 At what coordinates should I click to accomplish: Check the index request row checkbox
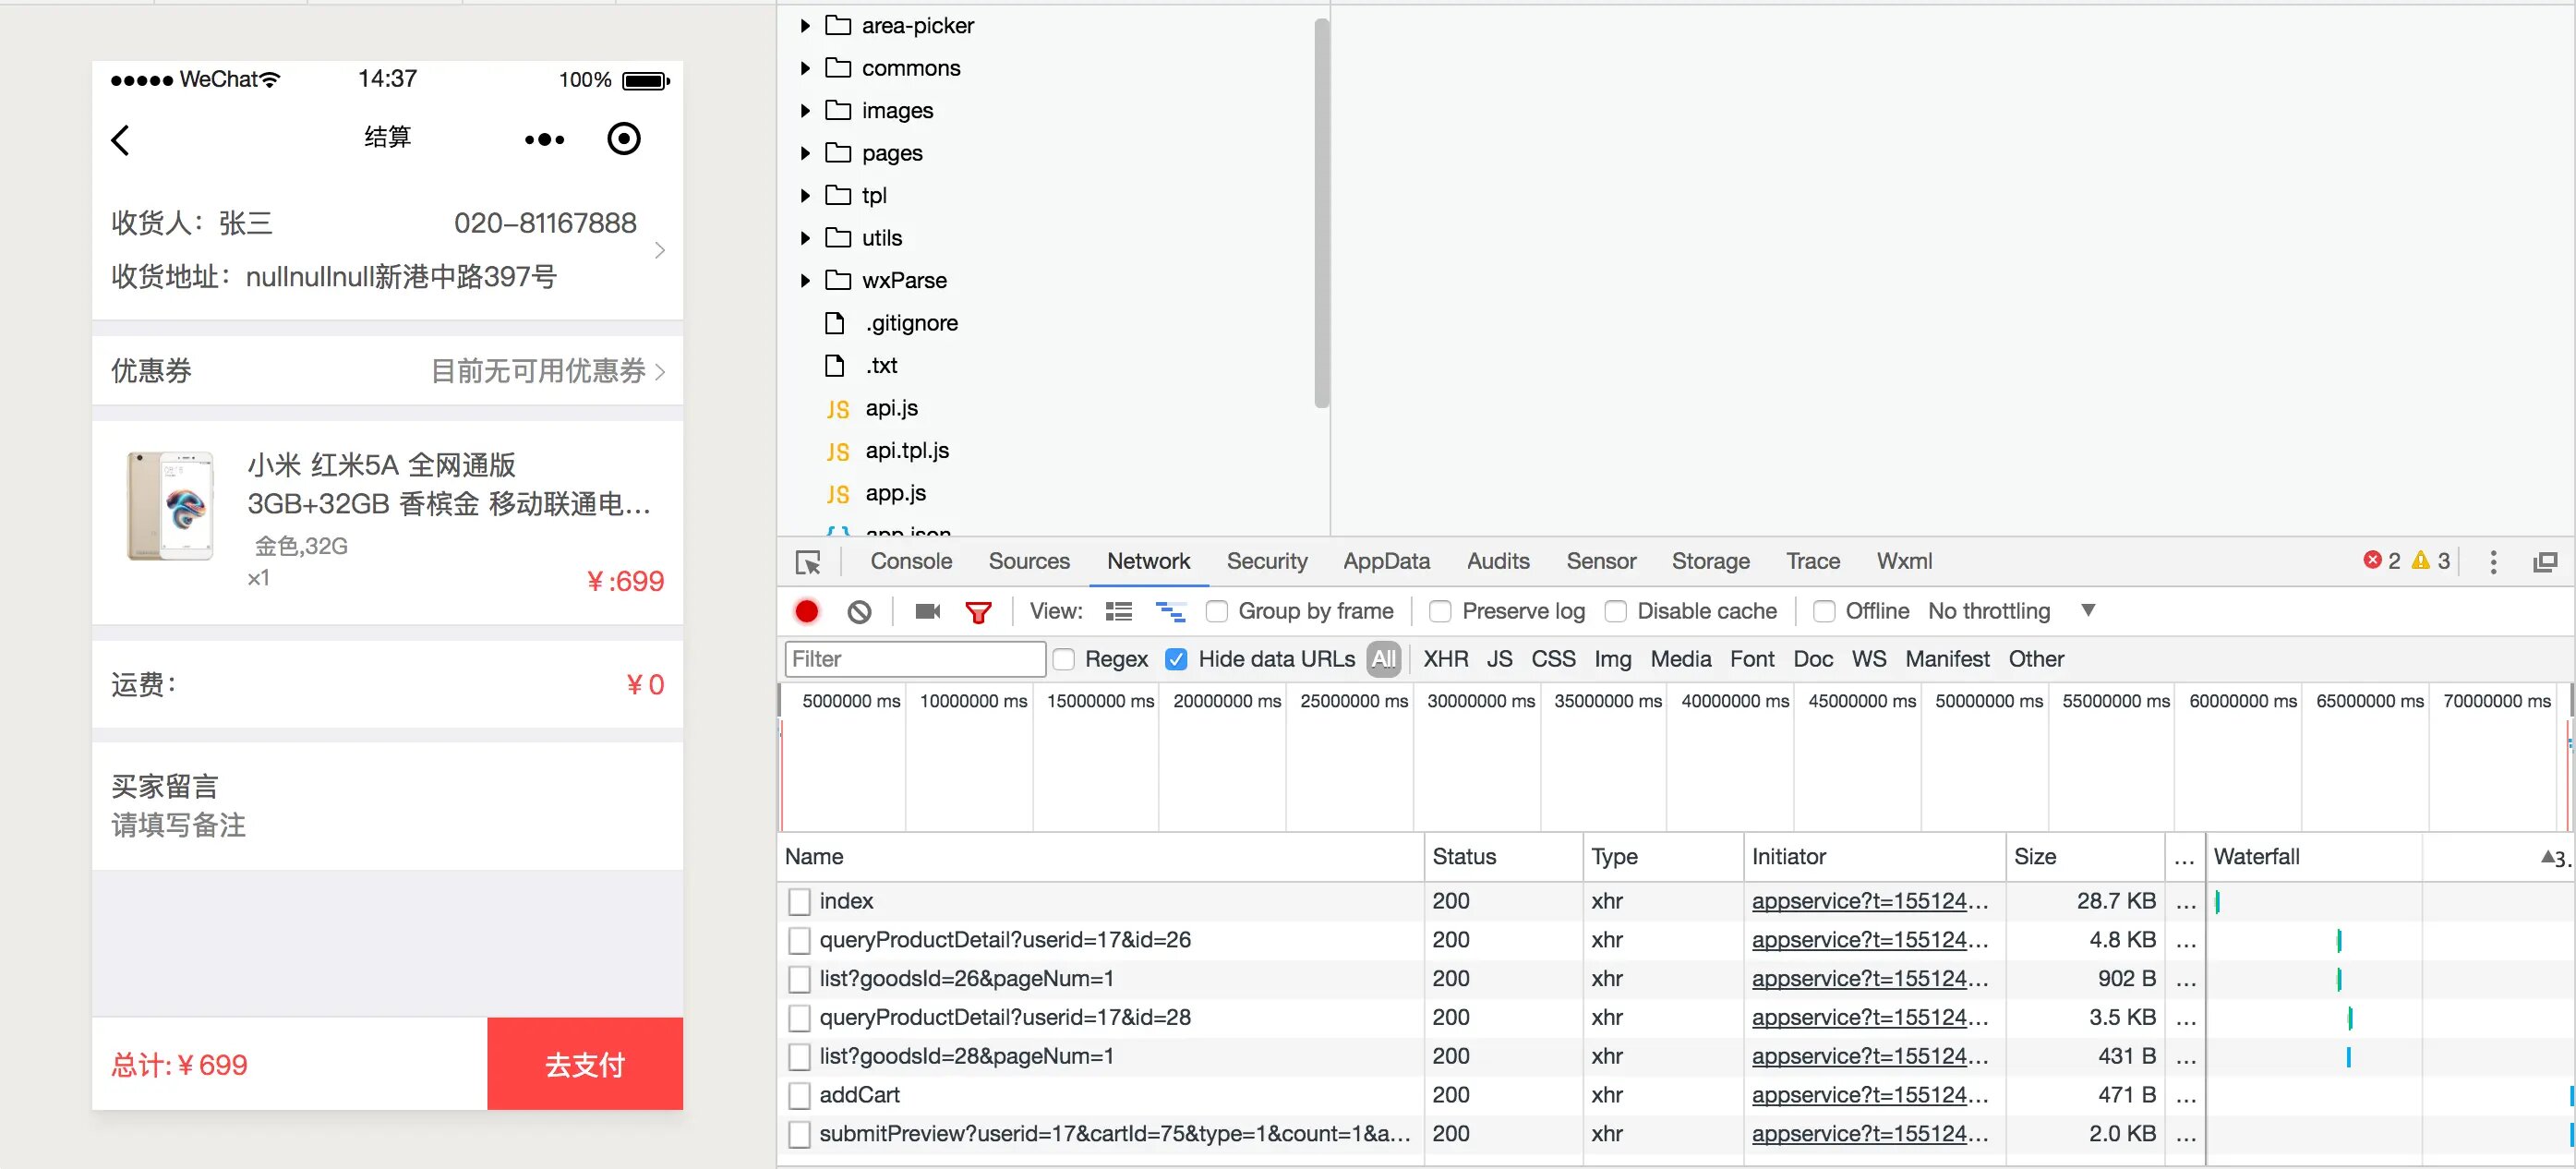click(x=799, y=902)
